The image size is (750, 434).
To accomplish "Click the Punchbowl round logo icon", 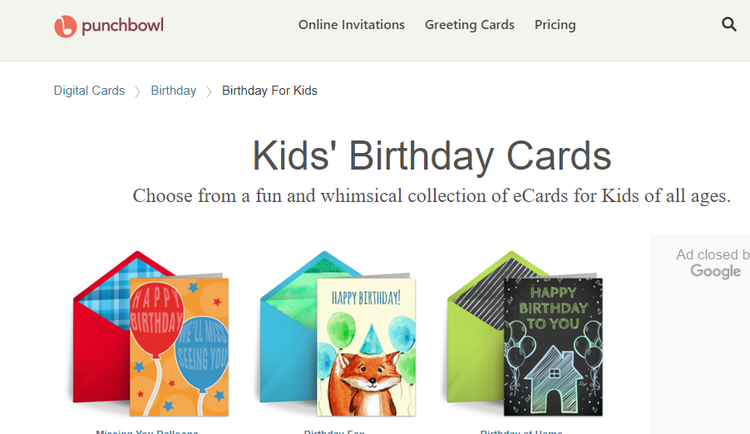I will 65,26.
